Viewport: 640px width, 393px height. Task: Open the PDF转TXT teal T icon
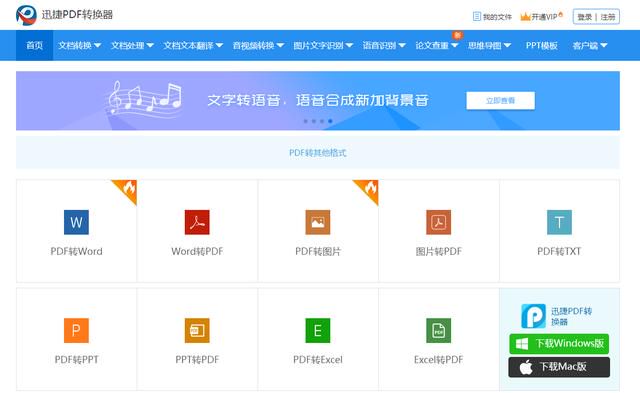[x=559, y=222]
